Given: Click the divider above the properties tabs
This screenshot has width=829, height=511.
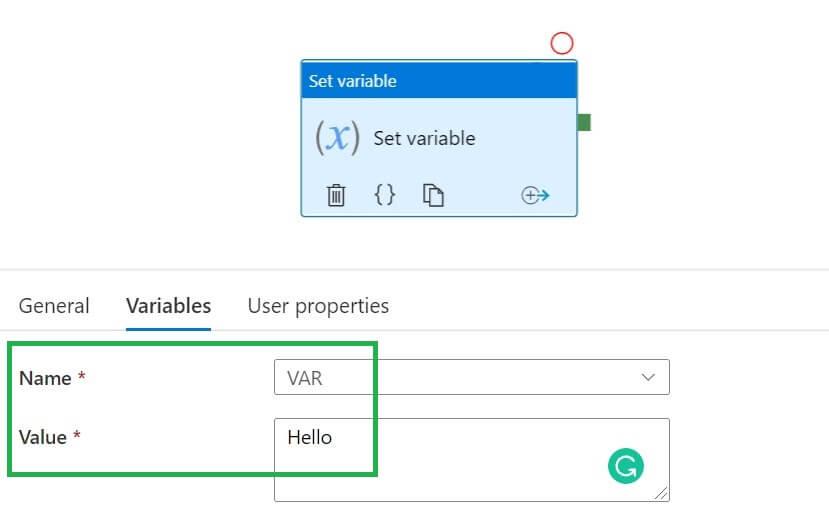Looking at the screenshot, I should coord(414,270).
